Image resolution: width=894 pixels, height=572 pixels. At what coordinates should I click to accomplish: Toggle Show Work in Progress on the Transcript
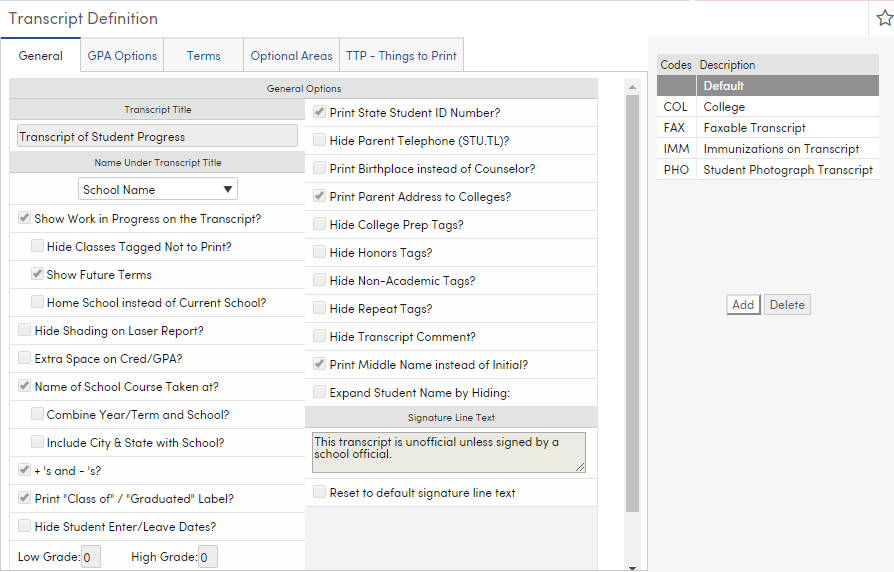tap(24, 218)
